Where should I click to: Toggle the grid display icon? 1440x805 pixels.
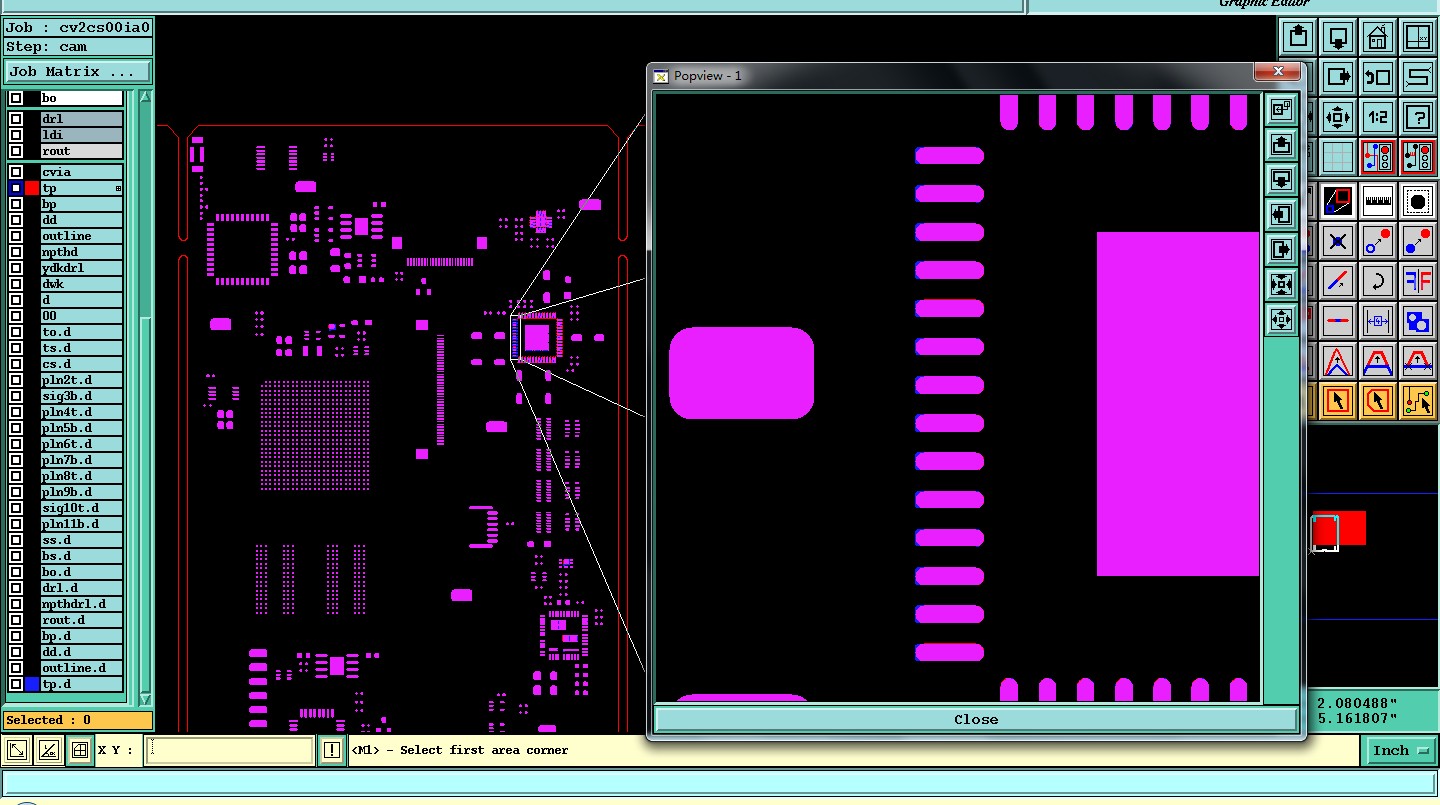pos(1338,156)
